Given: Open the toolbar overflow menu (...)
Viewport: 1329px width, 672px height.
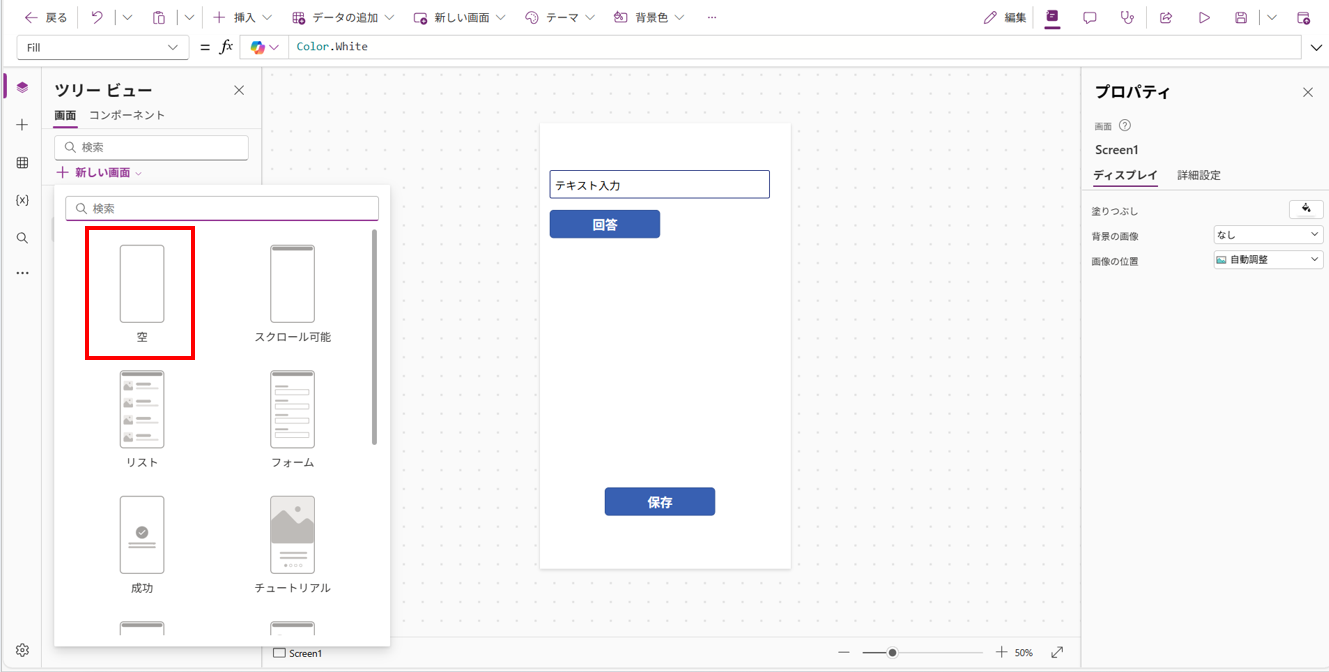Looking at the screenshot, I should [x=712, y=18].
